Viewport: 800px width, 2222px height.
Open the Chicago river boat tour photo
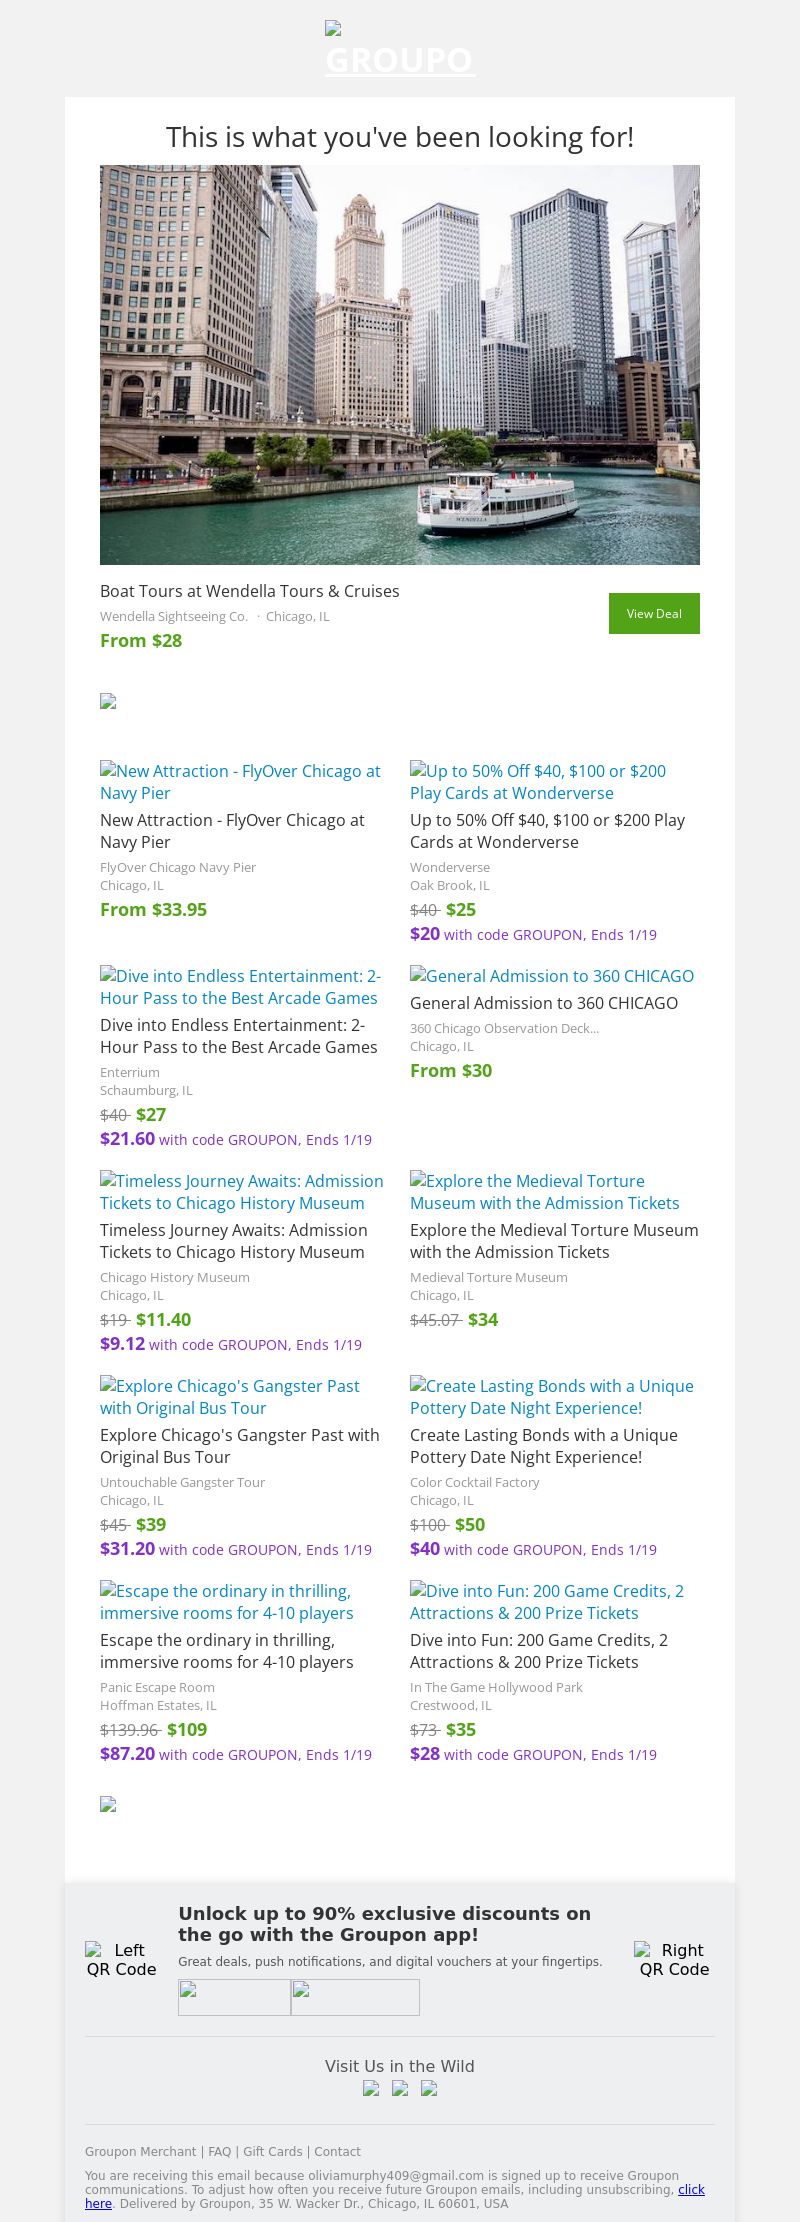400,365
